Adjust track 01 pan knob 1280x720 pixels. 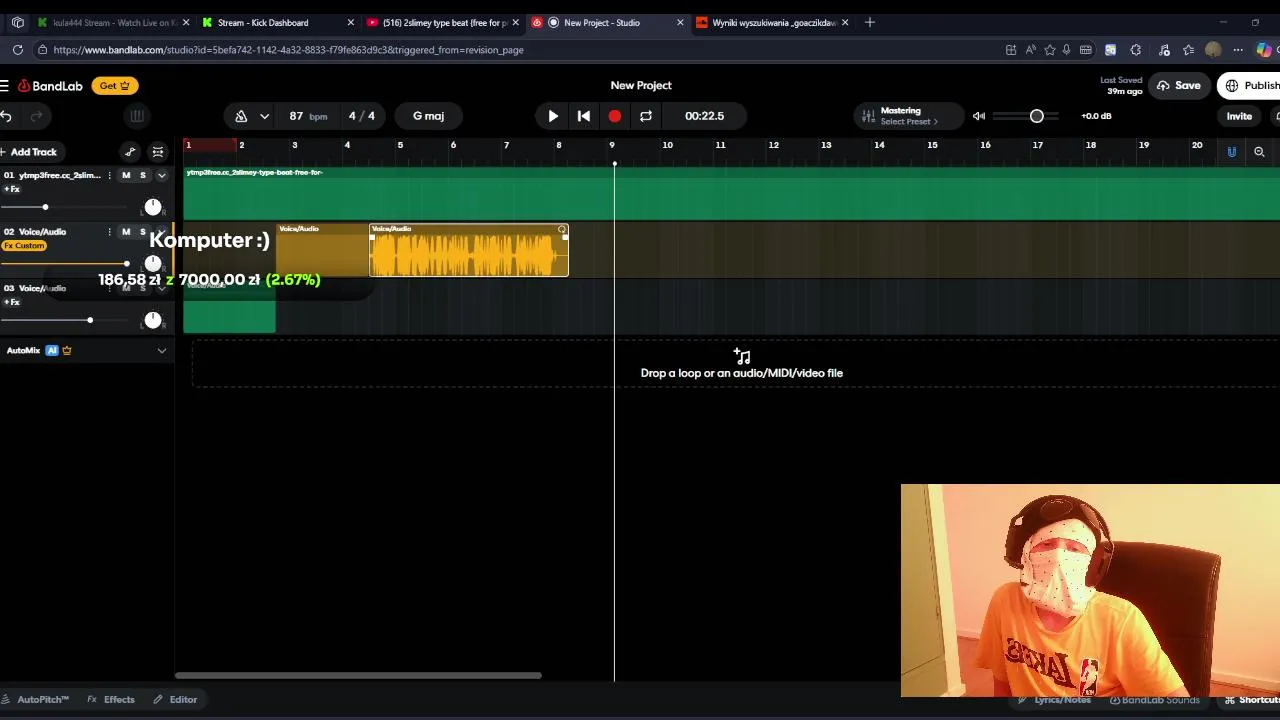pos(152,207)
